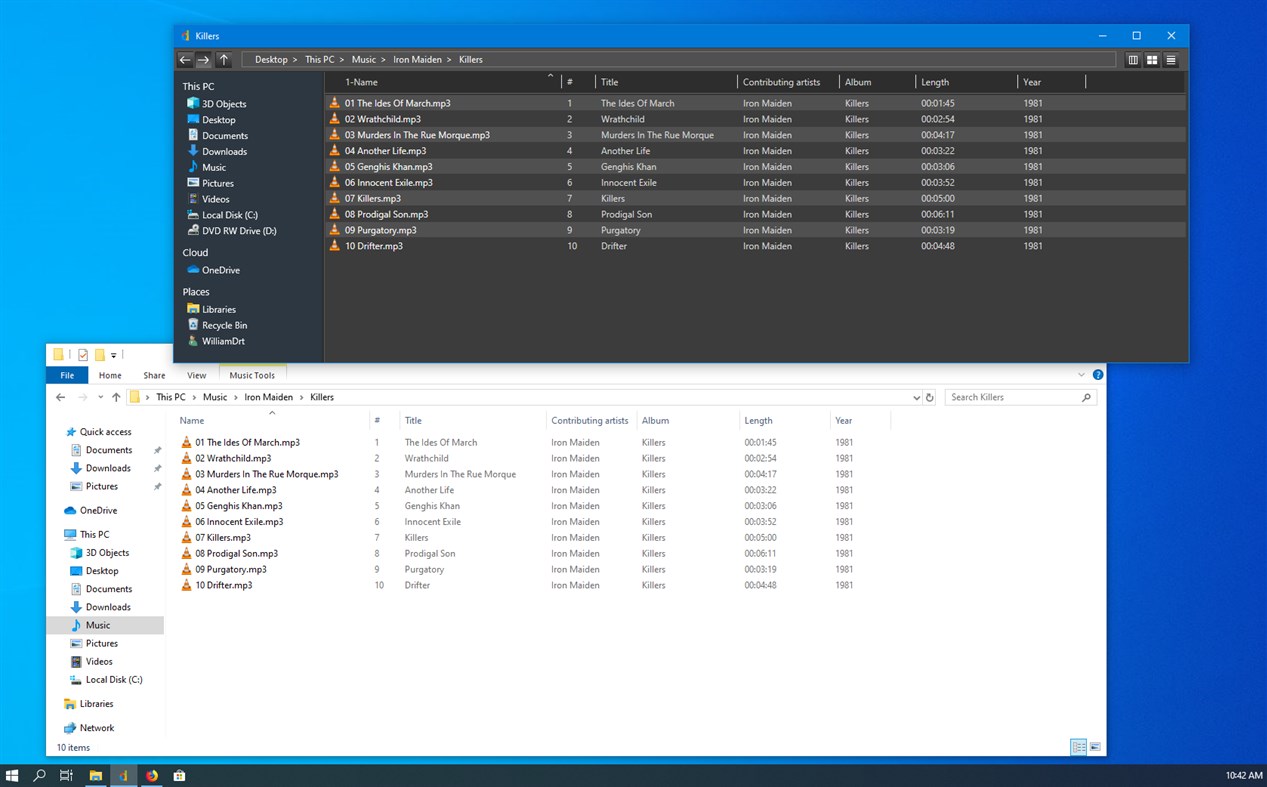Expand the Quick Access Toolbar customization dropdown
The height and width of the screenshot is (787, 1267).
point(113,355)
